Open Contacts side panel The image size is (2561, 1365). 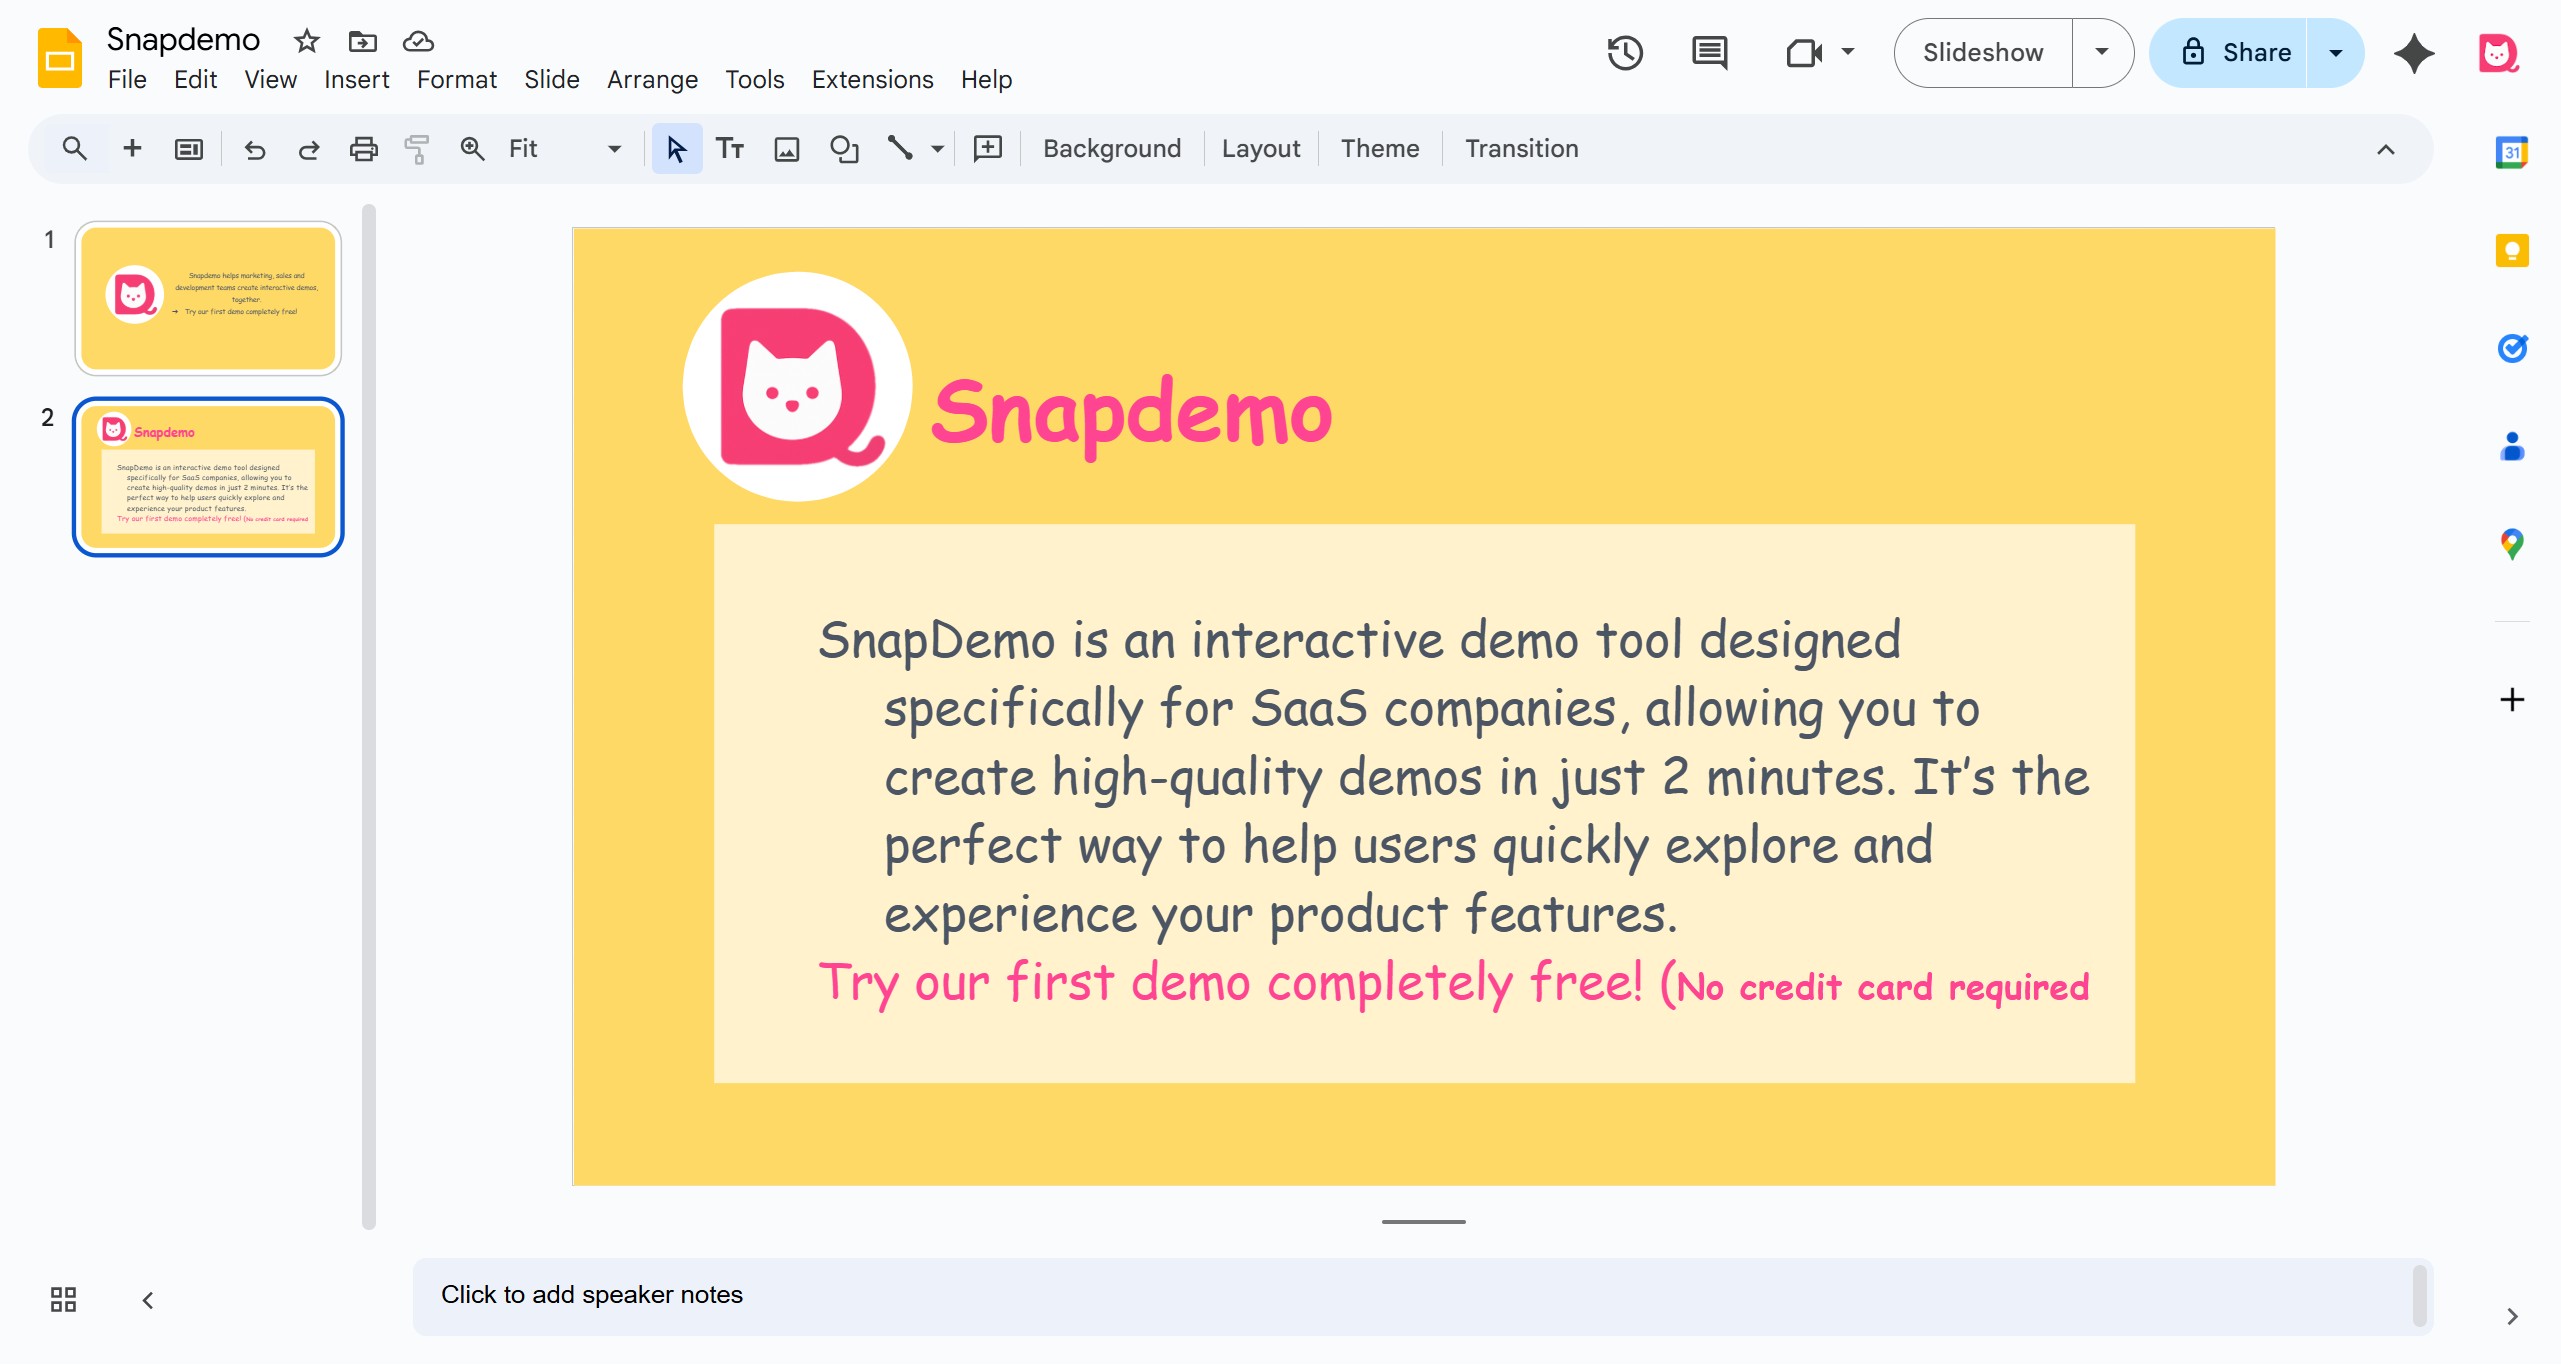[x=2512, y=446]
